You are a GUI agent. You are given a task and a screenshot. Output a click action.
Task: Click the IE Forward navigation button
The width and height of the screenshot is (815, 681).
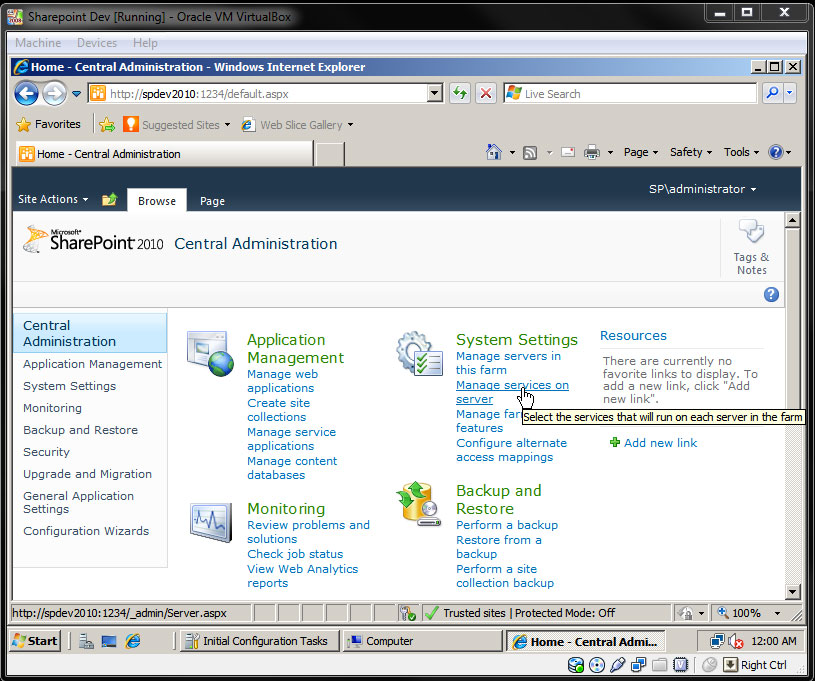click(x=54, y=94)
